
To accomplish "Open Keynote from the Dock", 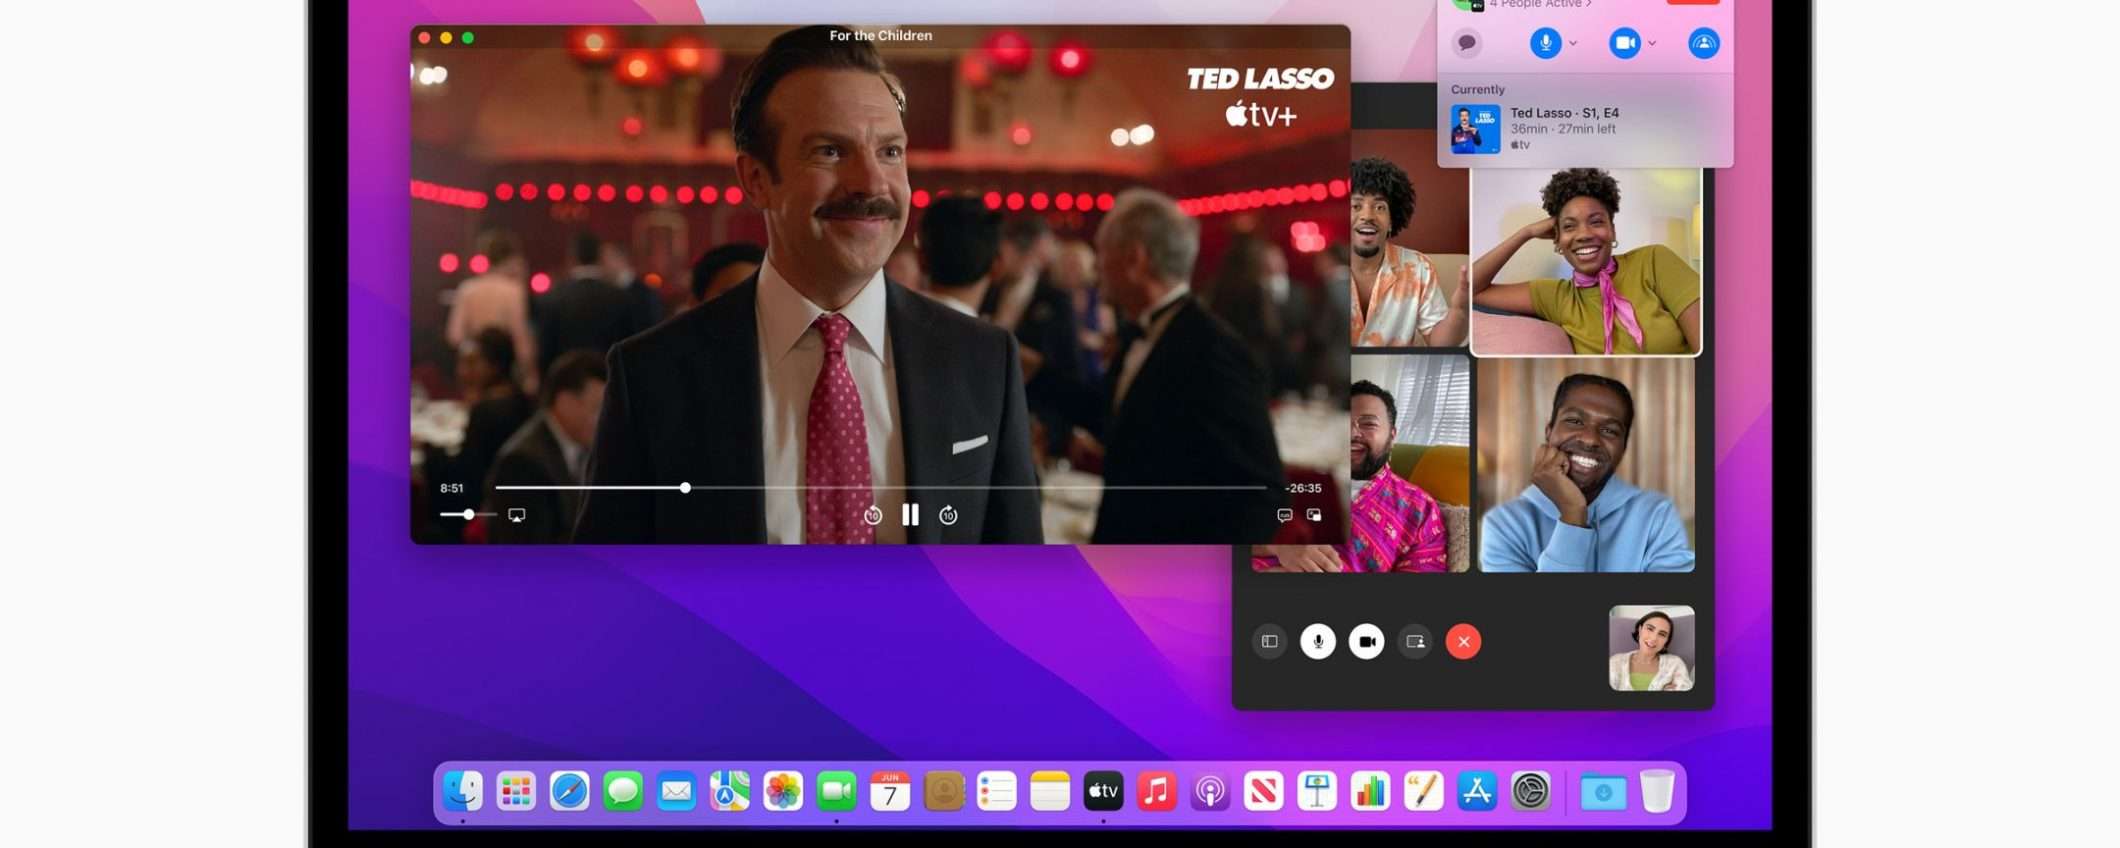I will (1317, 792).
